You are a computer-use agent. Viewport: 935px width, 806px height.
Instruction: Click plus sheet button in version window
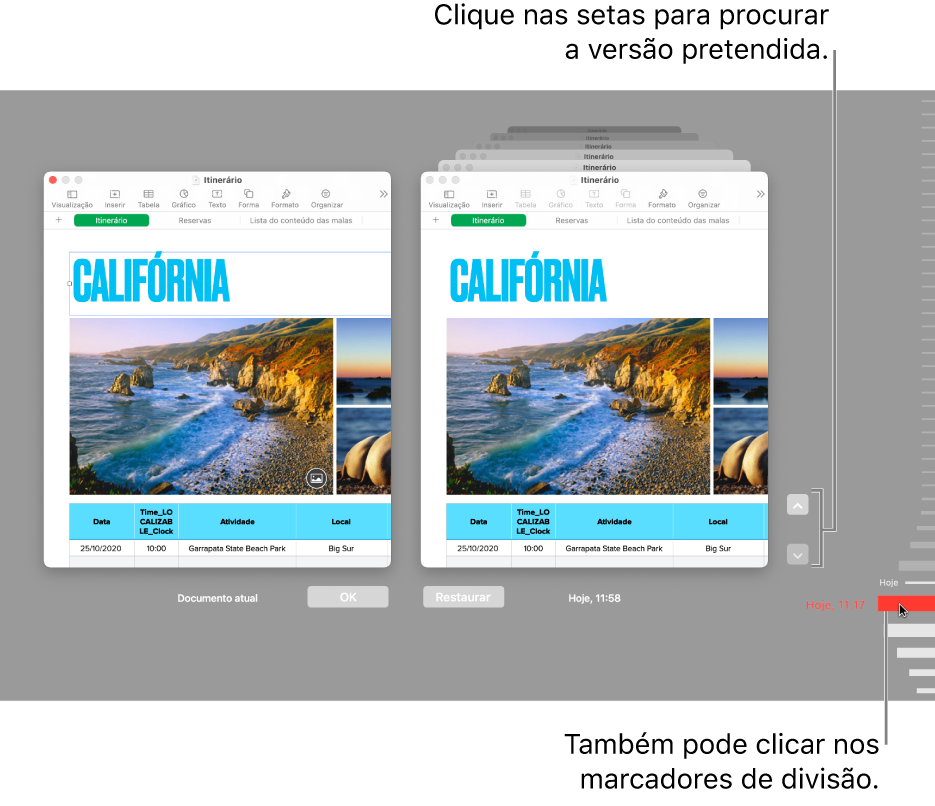(x=435, y=220)
